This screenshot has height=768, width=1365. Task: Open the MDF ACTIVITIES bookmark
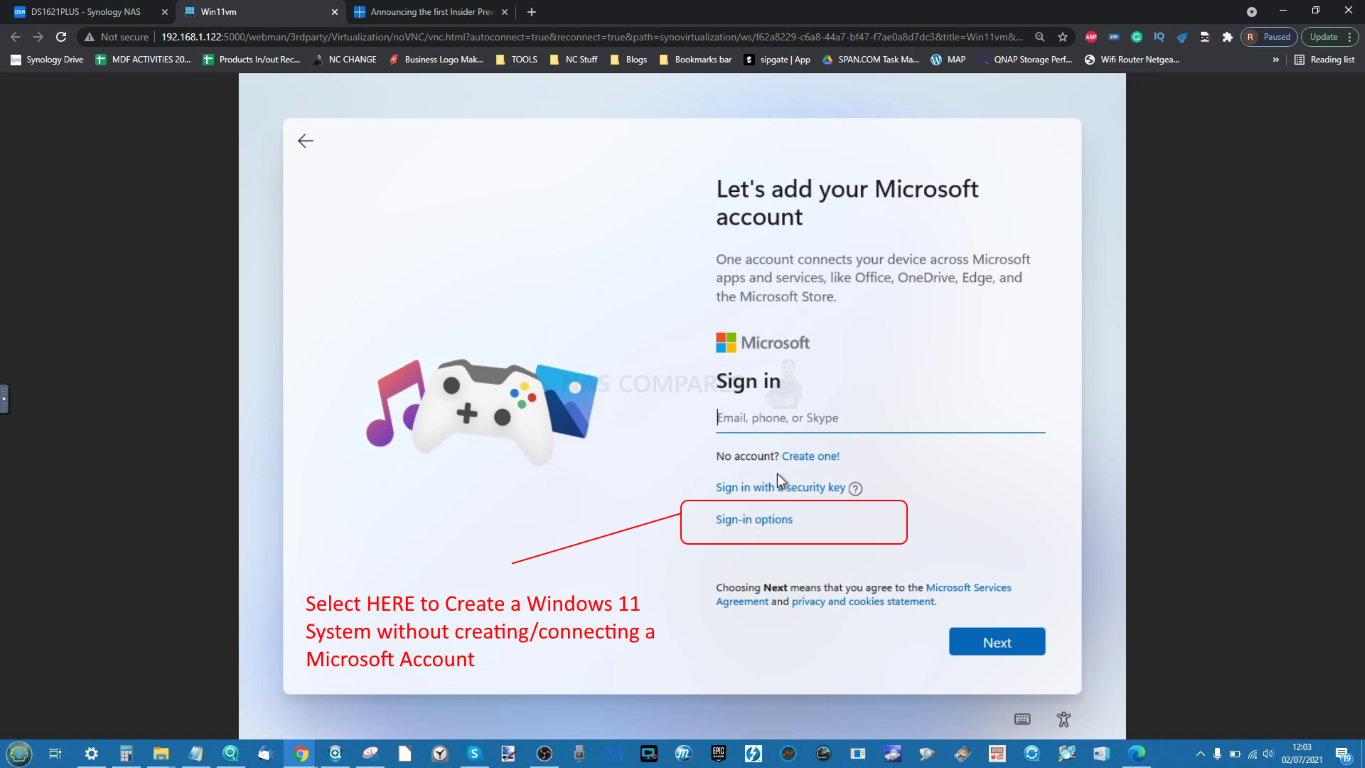(x=143, y=60)
